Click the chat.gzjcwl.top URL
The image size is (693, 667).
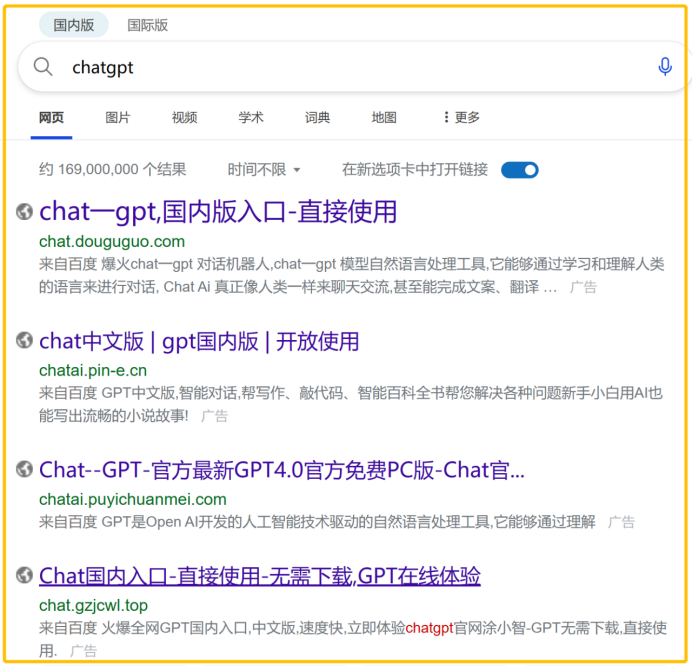point(93,606)
